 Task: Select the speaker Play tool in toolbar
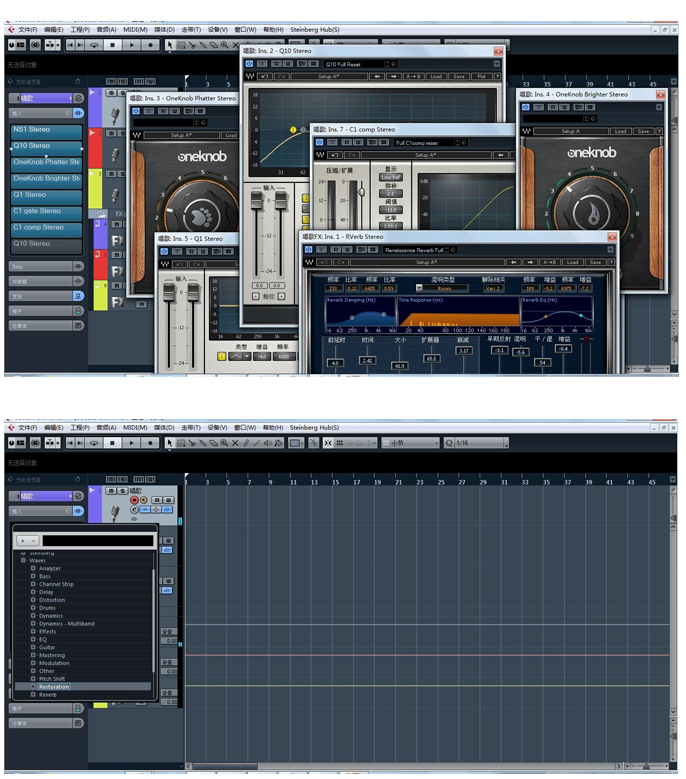click(x=267, y=443)
